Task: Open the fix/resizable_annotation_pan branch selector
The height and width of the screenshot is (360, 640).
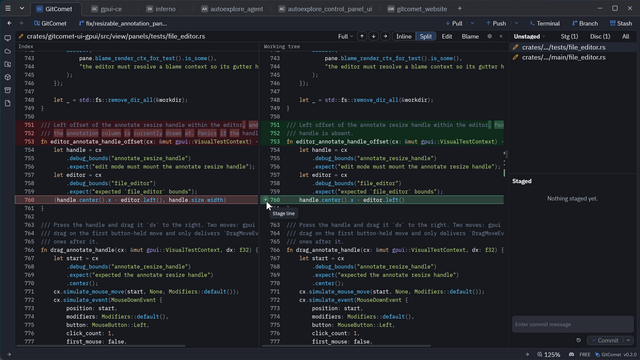Action: click(123, 23)
